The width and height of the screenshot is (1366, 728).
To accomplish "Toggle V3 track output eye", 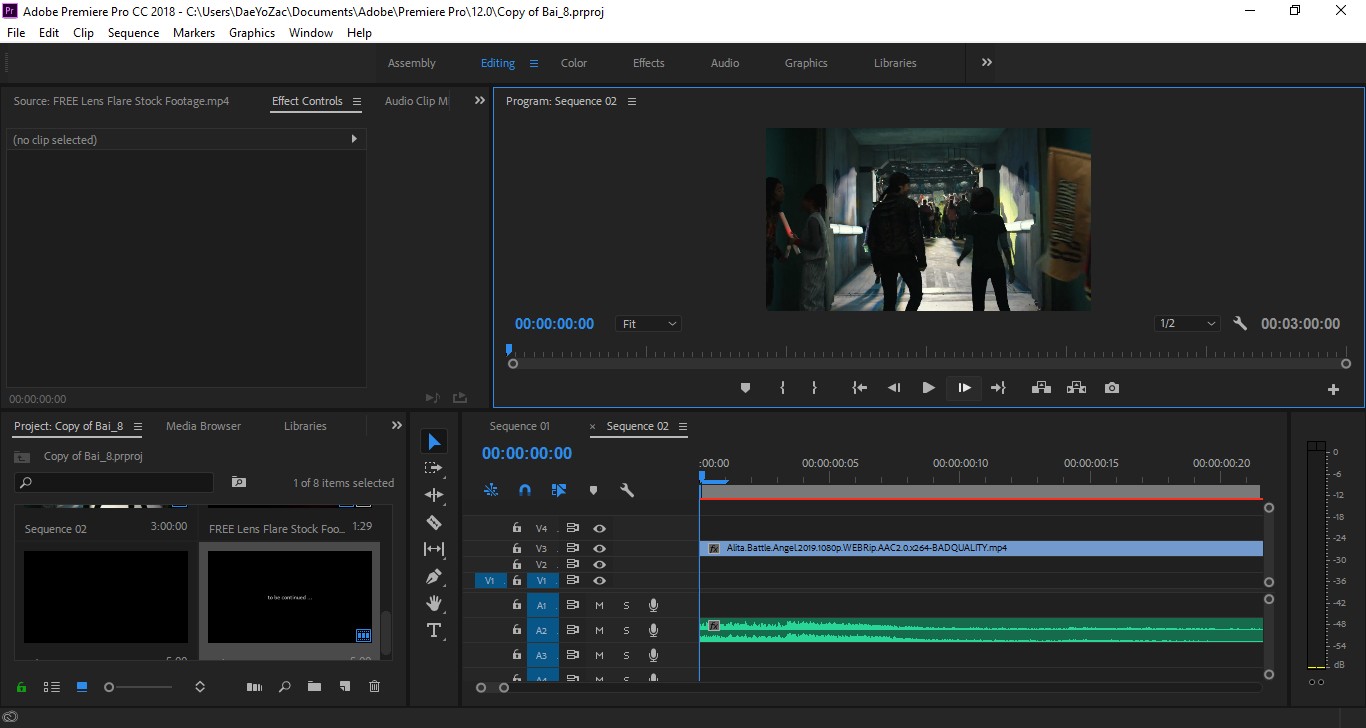I will 599,548.
